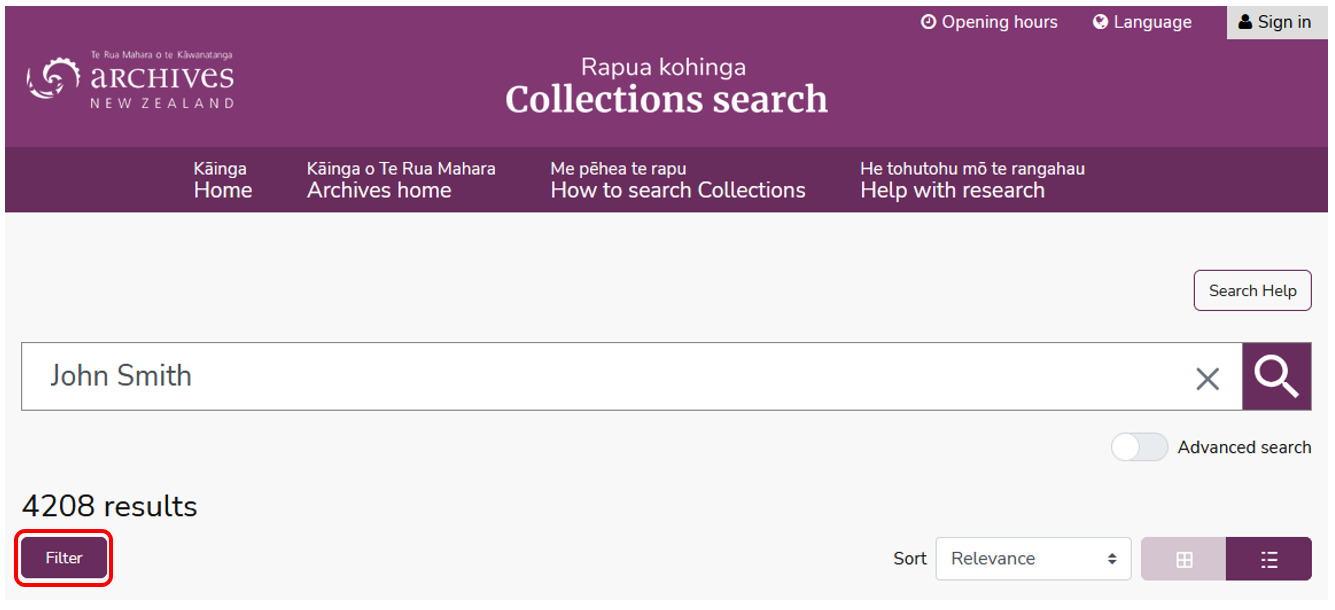Open How to search Collections page
The image size is (1335, 610).
pos(677,181)
